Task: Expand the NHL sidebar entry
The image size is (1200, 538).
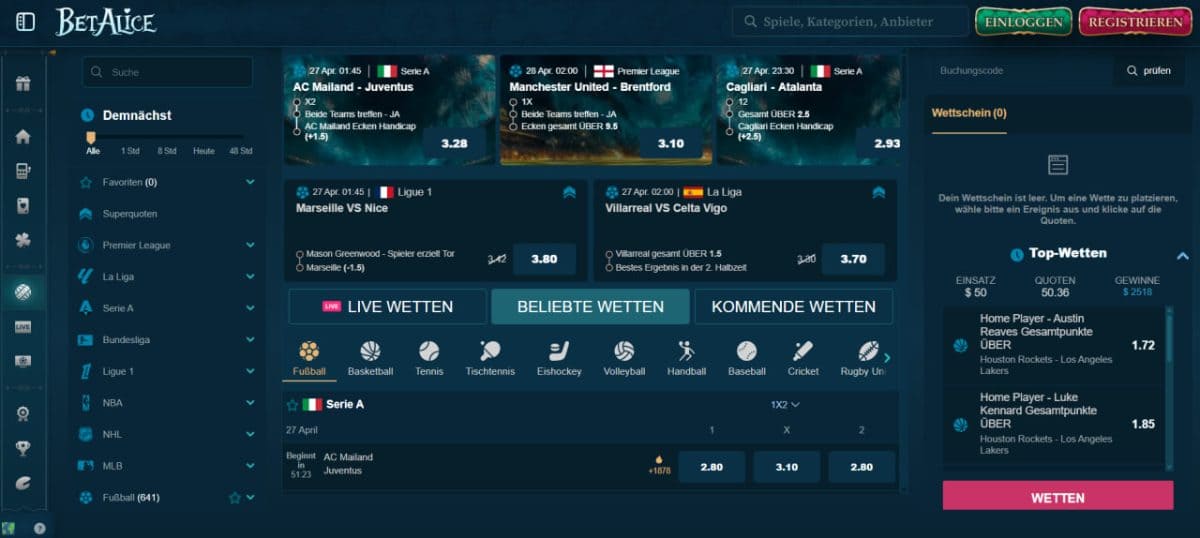Action: (250, 434)
